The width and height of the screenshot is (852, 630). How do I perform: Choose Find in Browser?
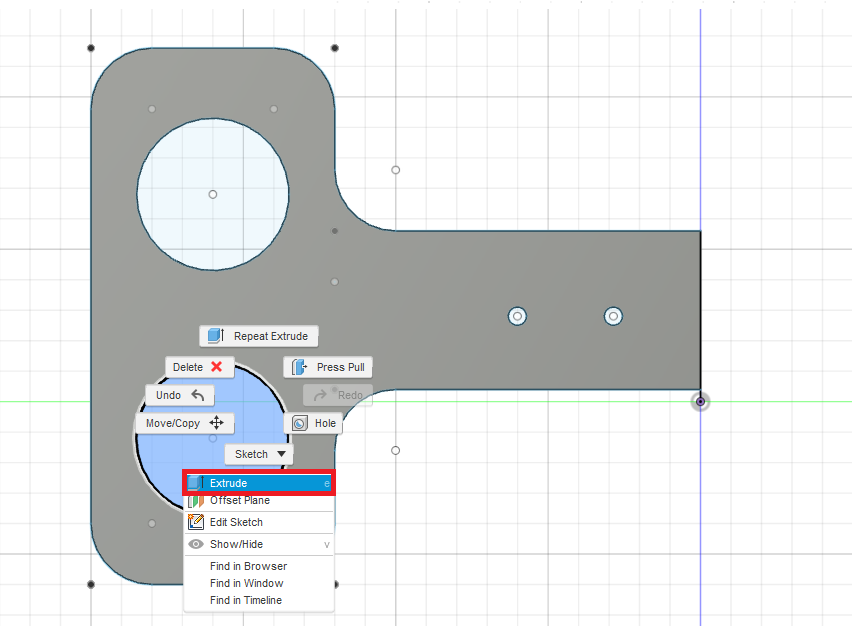coord(247,566)
